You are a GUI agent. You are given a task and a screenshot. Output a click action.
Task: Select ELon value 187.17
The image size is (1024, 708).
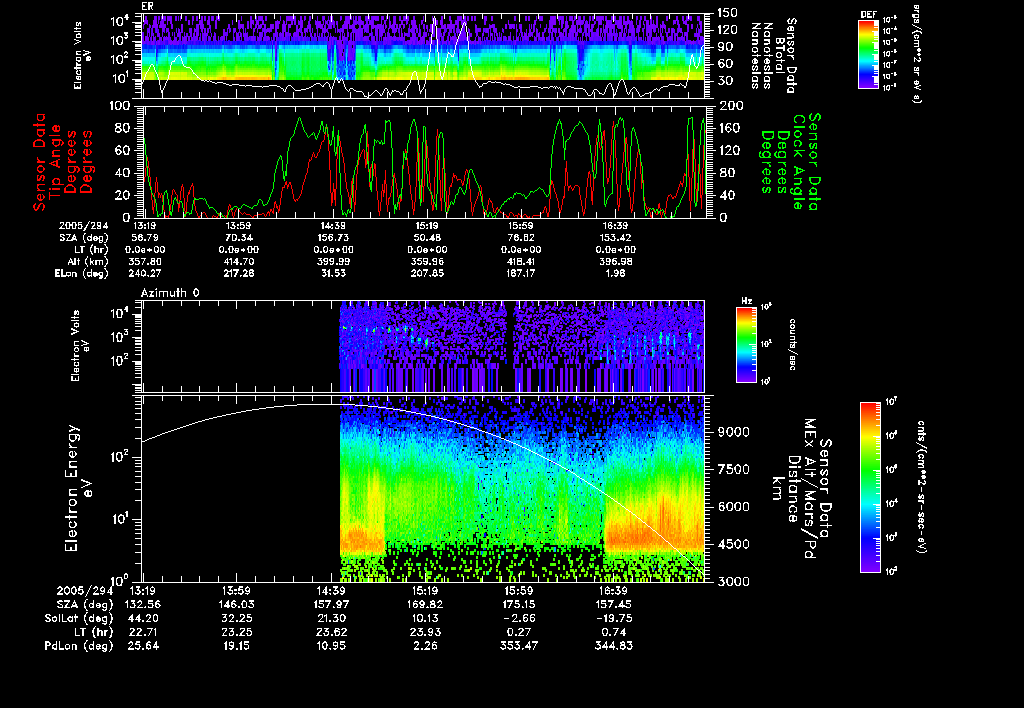(x=520, y=273)
